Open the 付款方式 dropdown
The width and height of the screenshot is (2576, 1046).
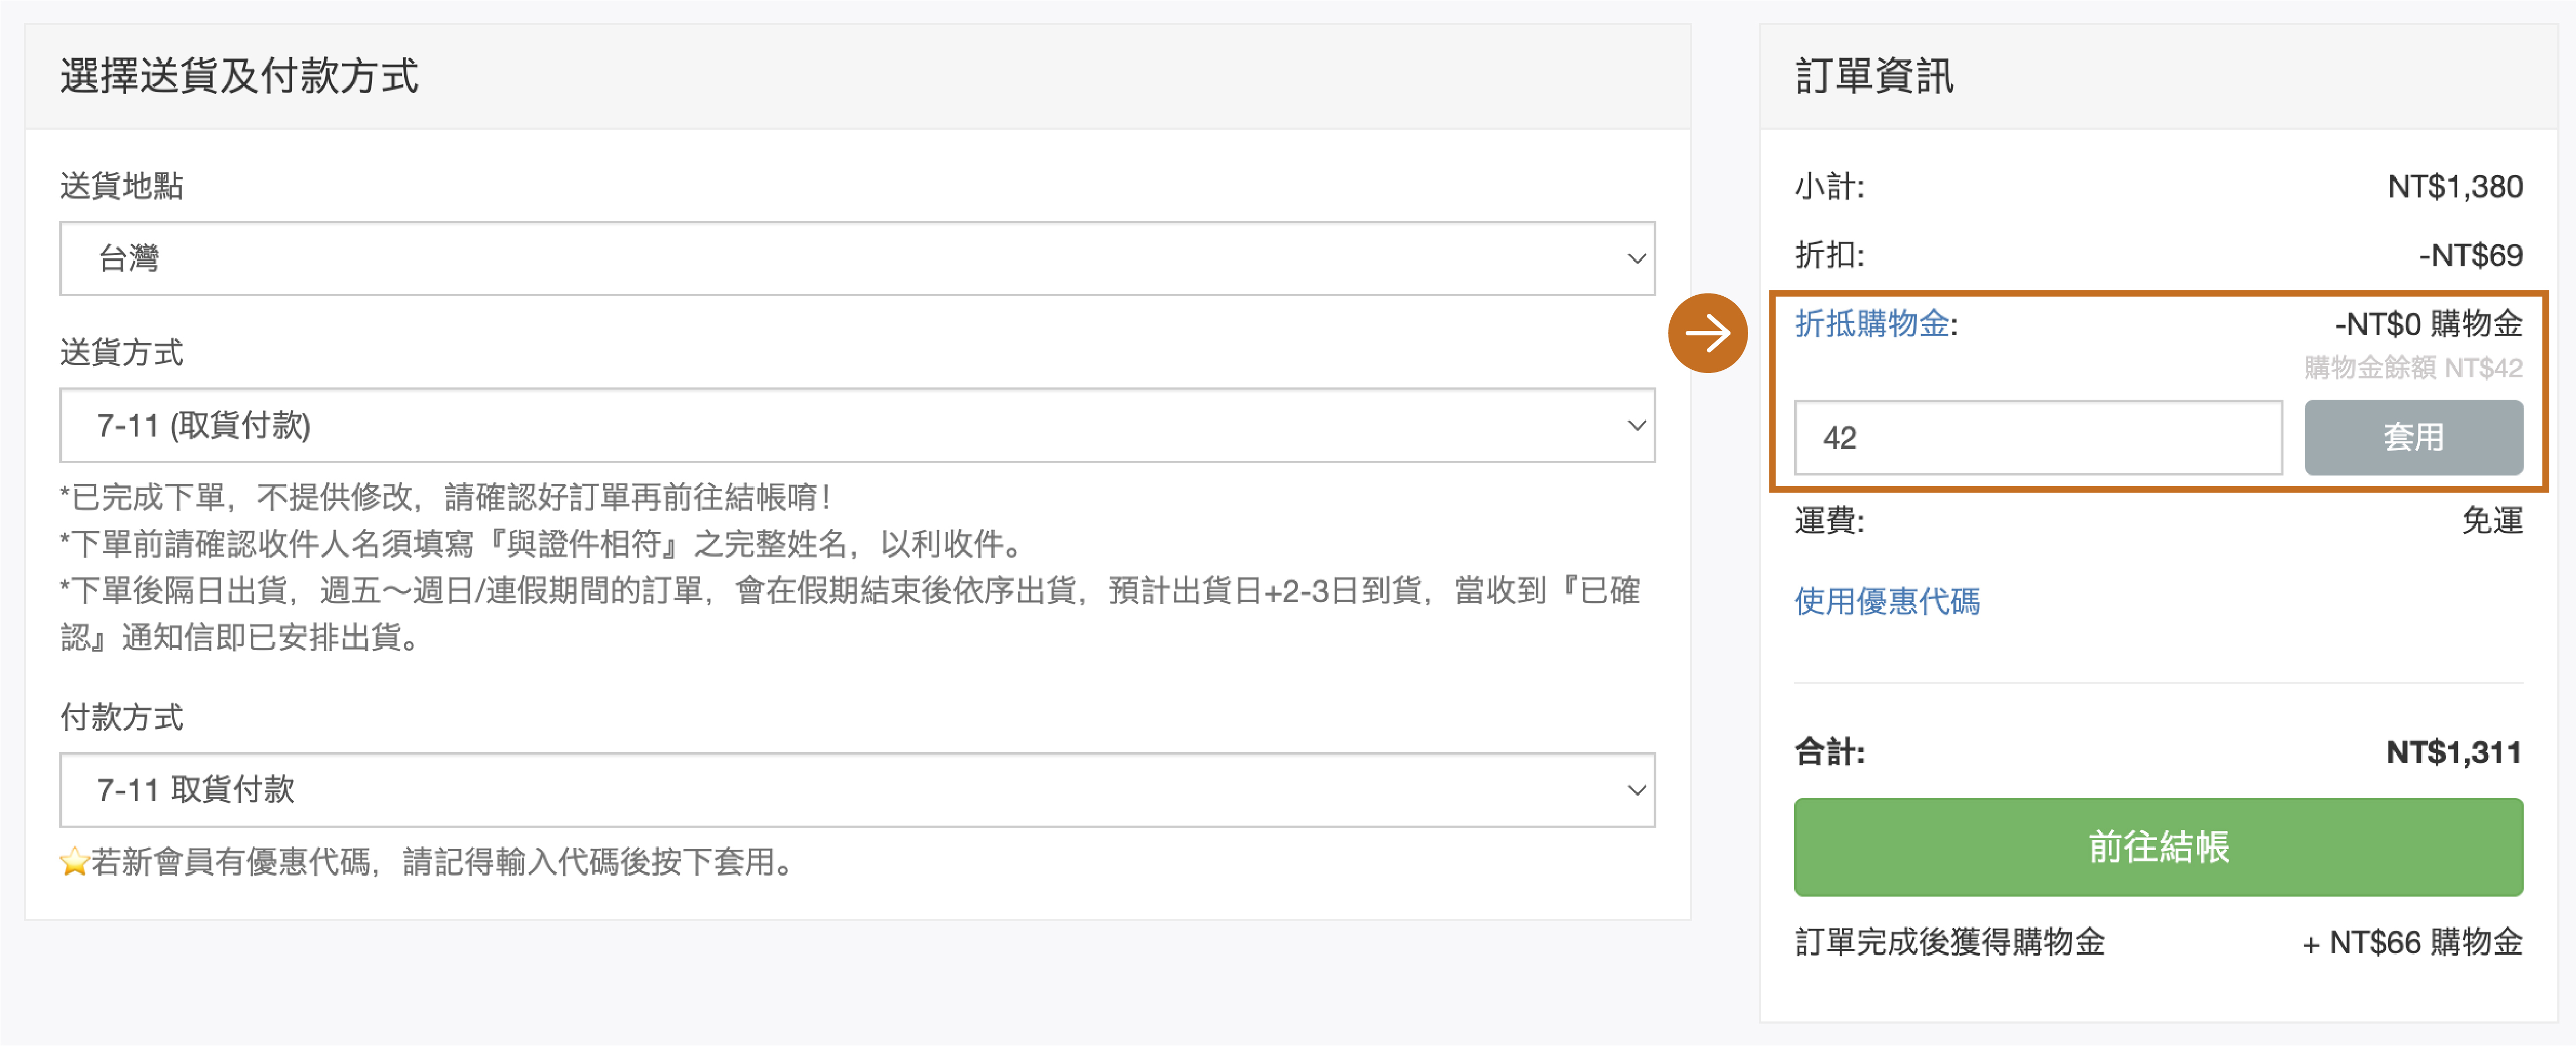coord(857,790)
